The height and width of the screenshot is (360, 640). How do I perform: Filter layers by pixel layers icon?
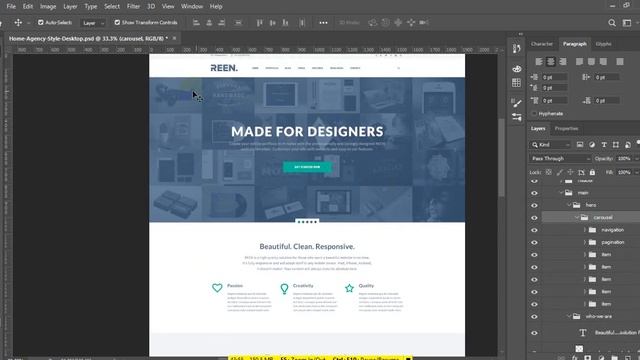[x=580, y=144]
